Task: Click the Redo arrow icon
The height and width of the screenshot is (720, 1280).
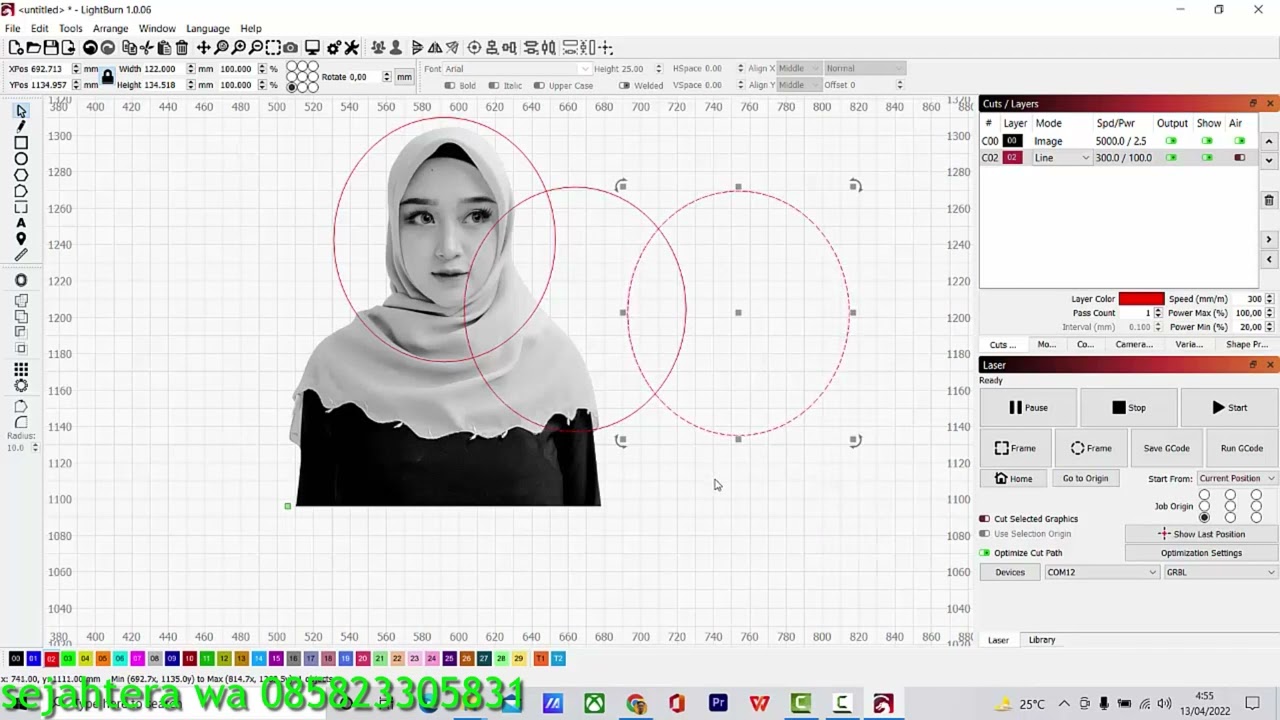Action: [107, 47]
